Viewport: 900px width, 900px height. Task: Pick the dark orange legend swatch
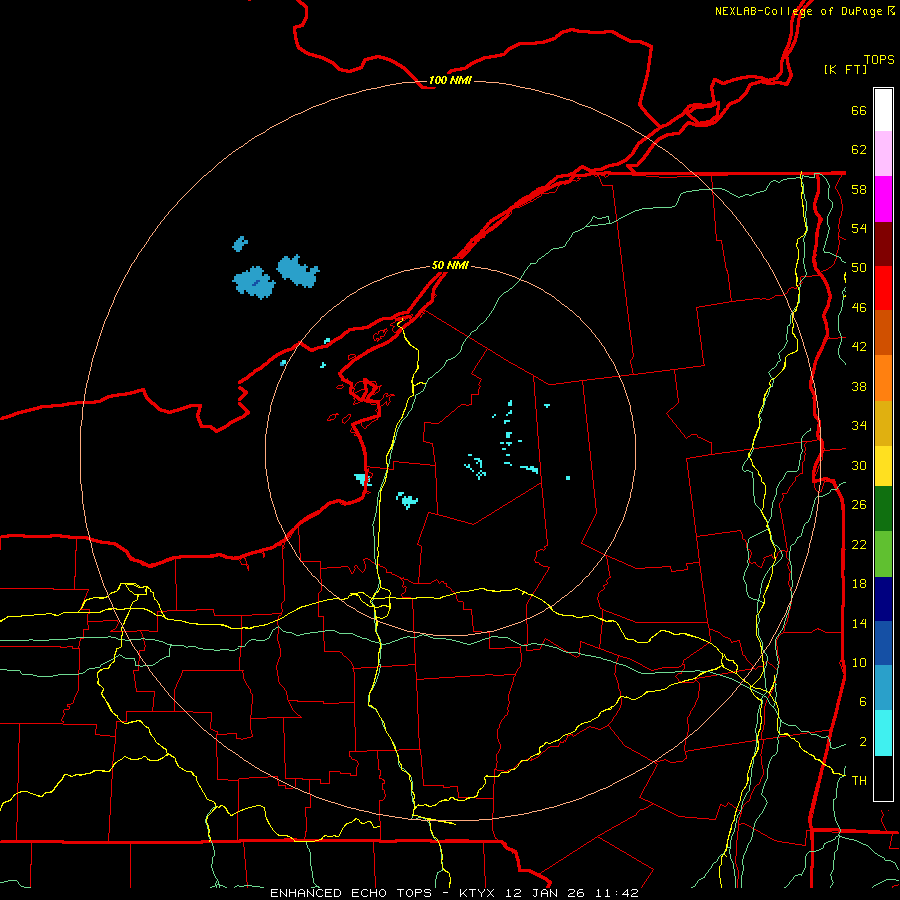point(883,333)
